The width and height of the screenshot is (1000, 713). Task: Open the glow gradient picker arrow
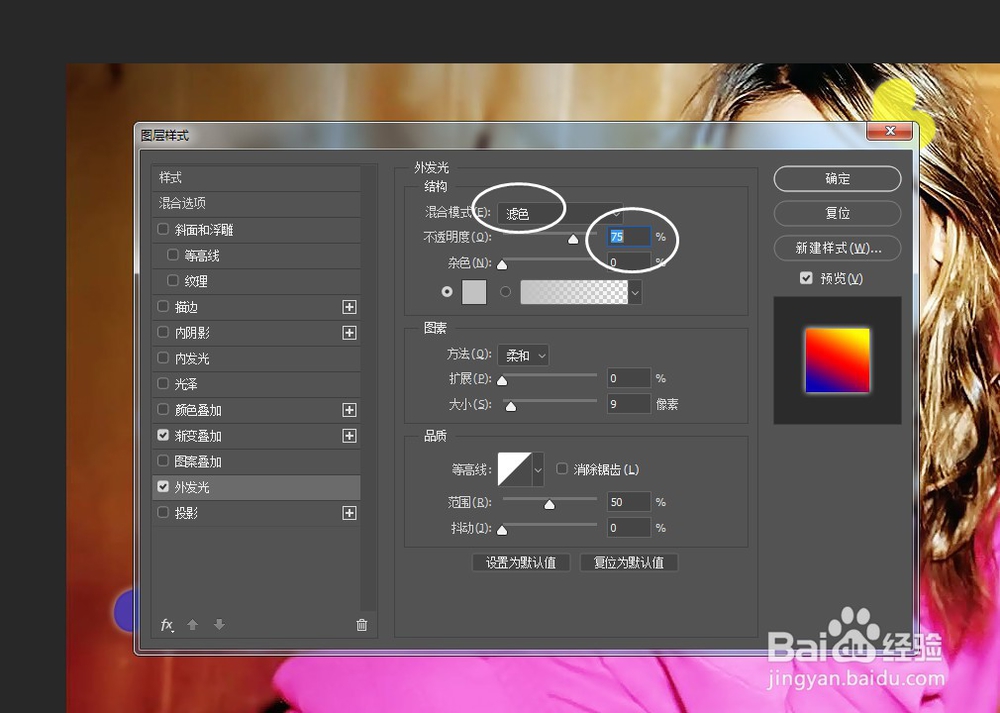pyautogui.click(x=635, y=292)
